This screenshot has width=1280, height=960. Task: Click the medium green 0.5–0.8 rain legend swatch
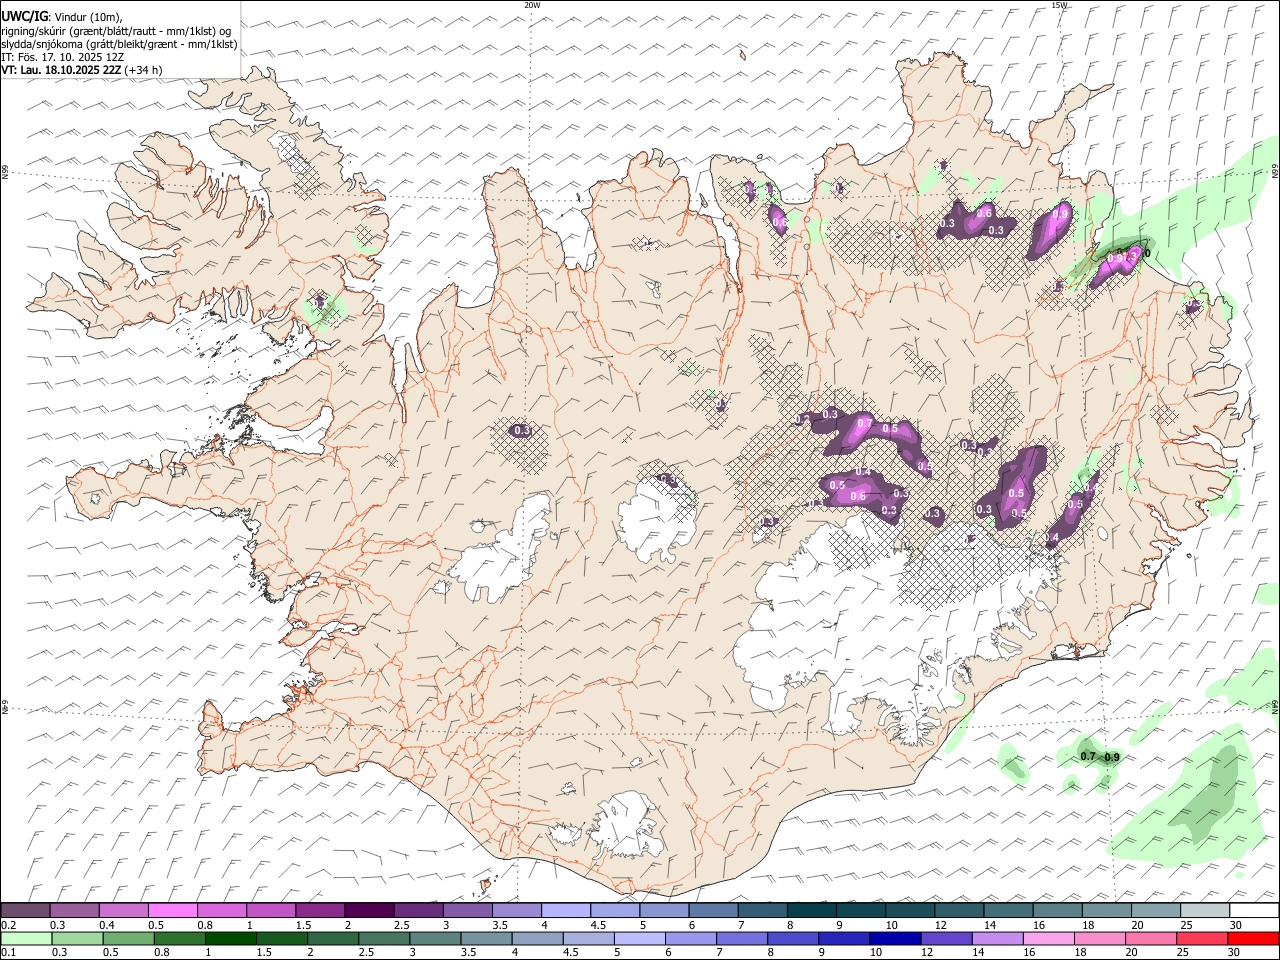(128, 939)
